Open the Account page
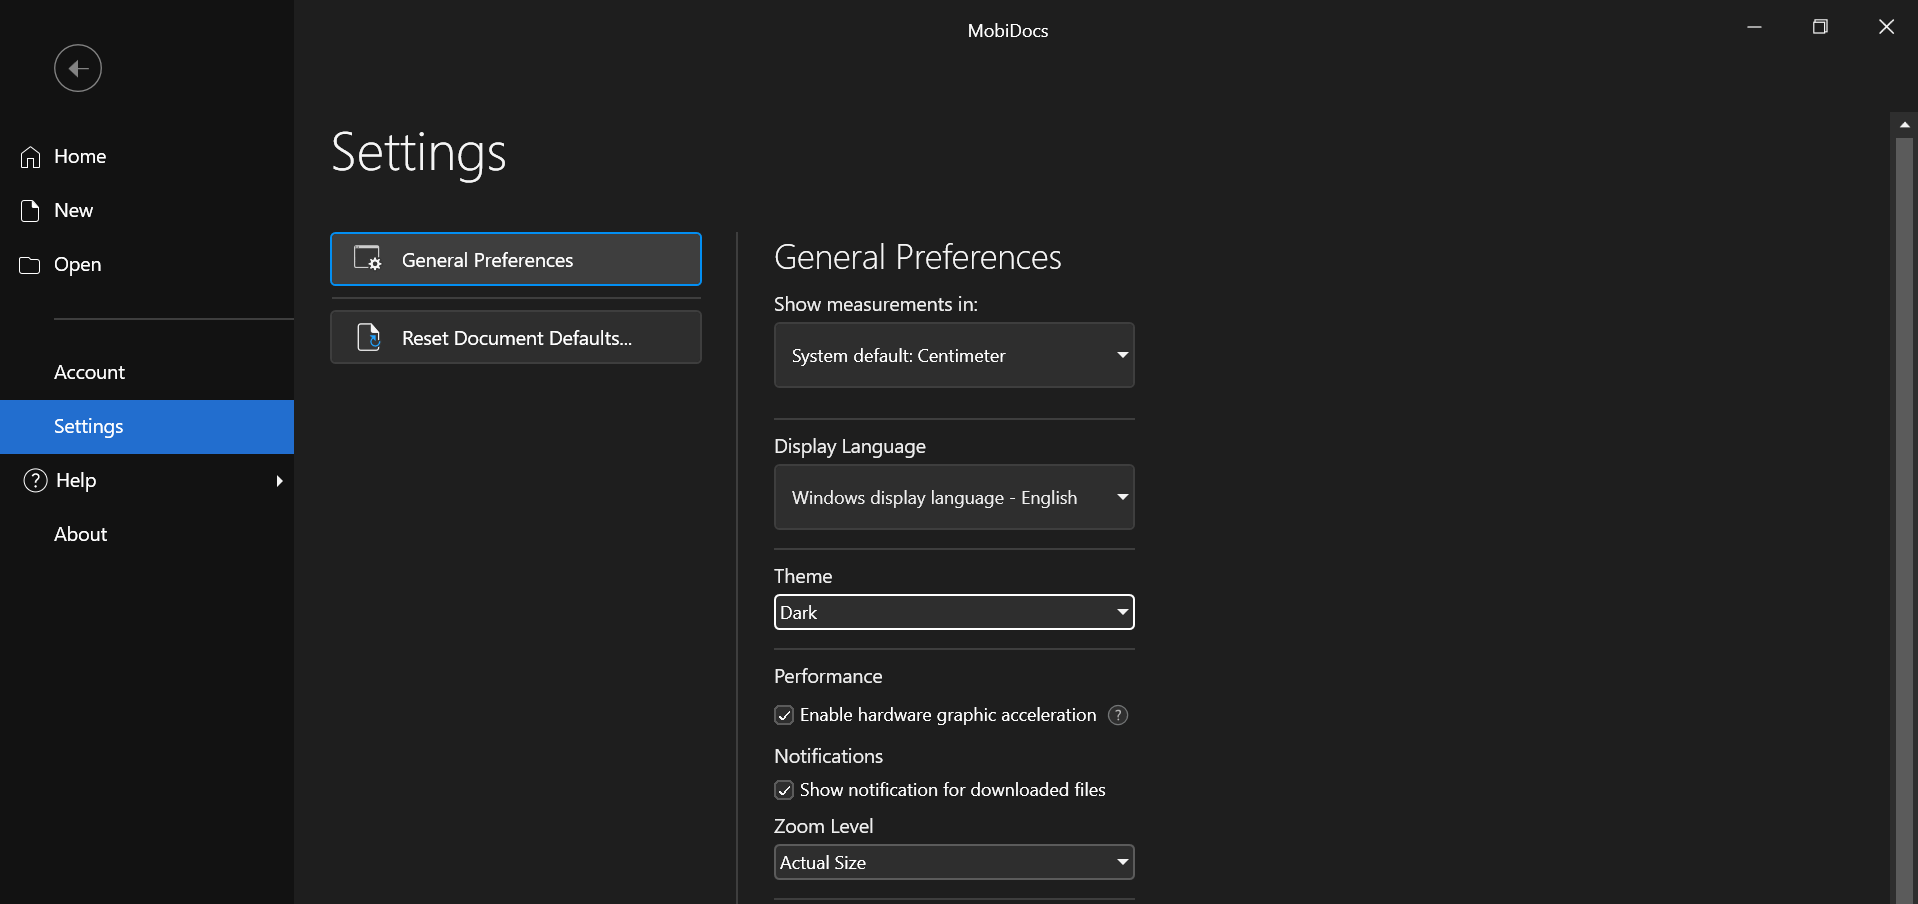Viewport: 1918px width, 904px height. coord(147,373)
